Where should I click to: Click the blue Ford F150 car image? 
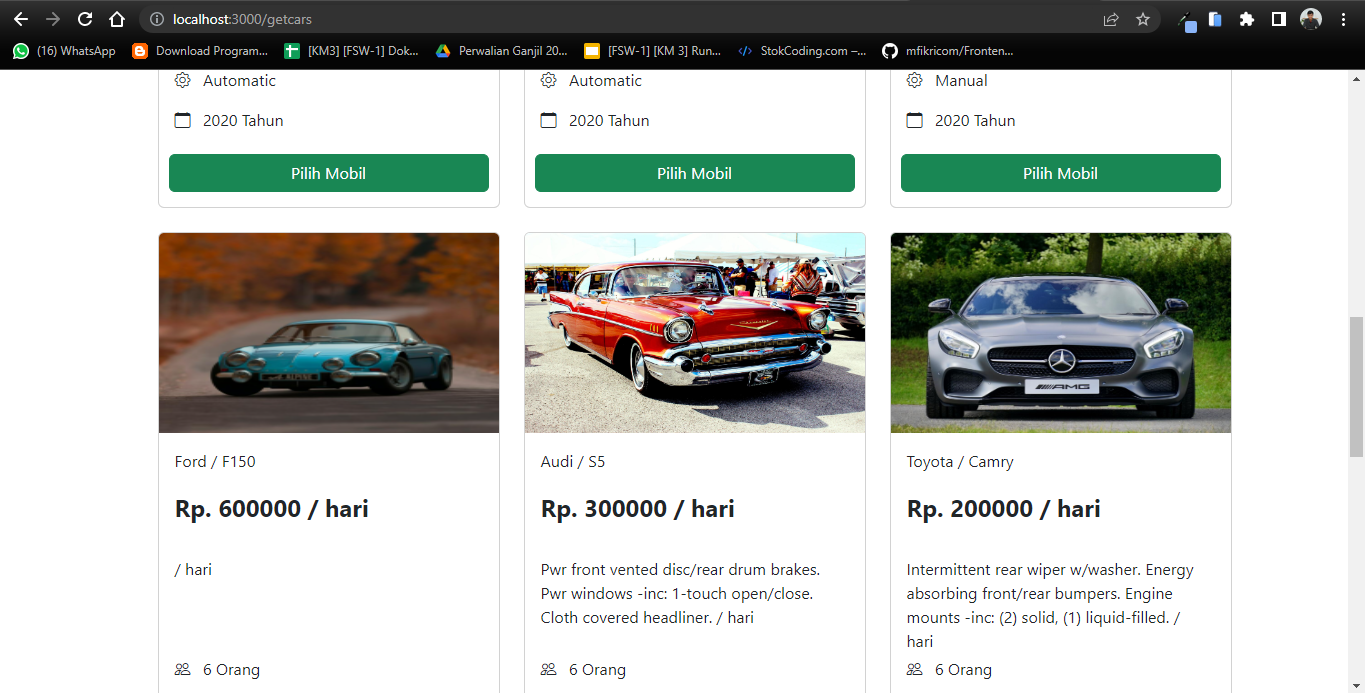tap(329, 333)
